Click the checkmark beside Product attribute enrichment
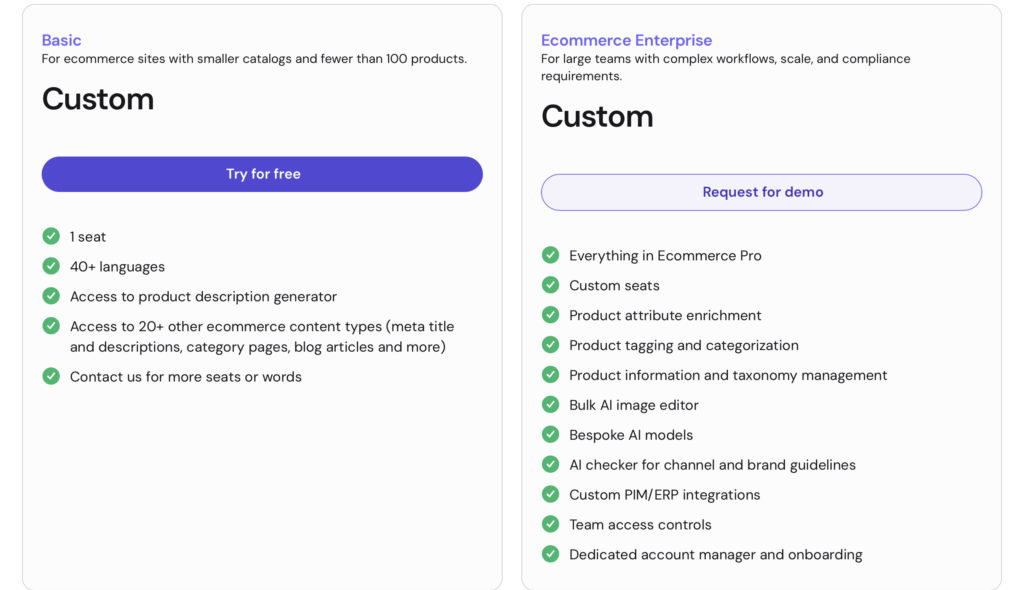The width and height of the screenshot is (1024, 590). [551, 315]
